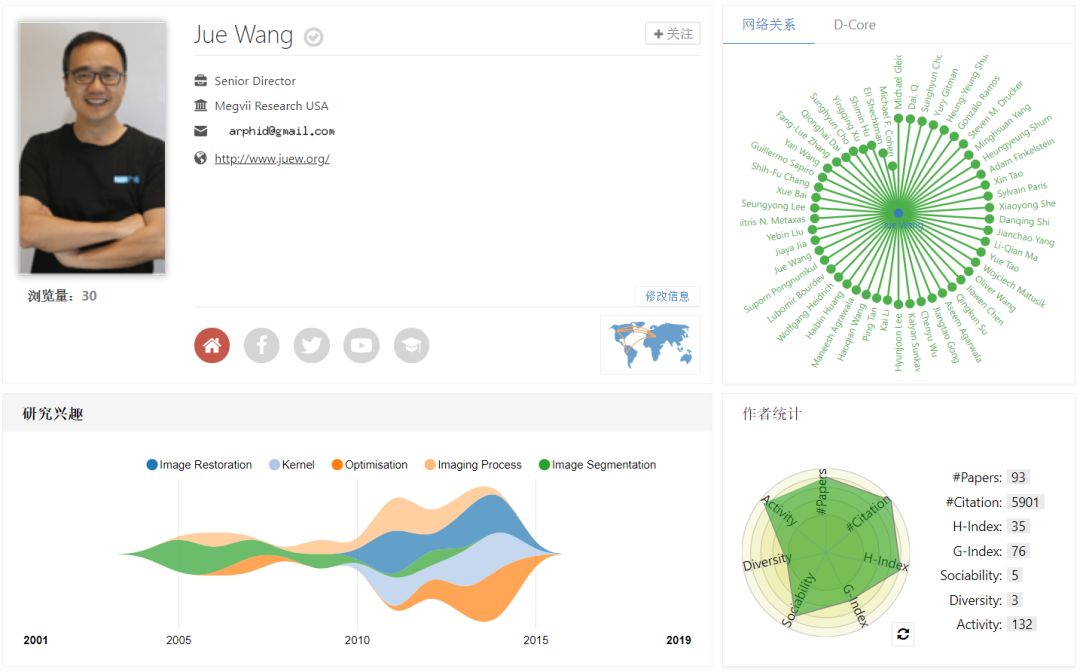Click the 关注 follow button

coord(672,34)
